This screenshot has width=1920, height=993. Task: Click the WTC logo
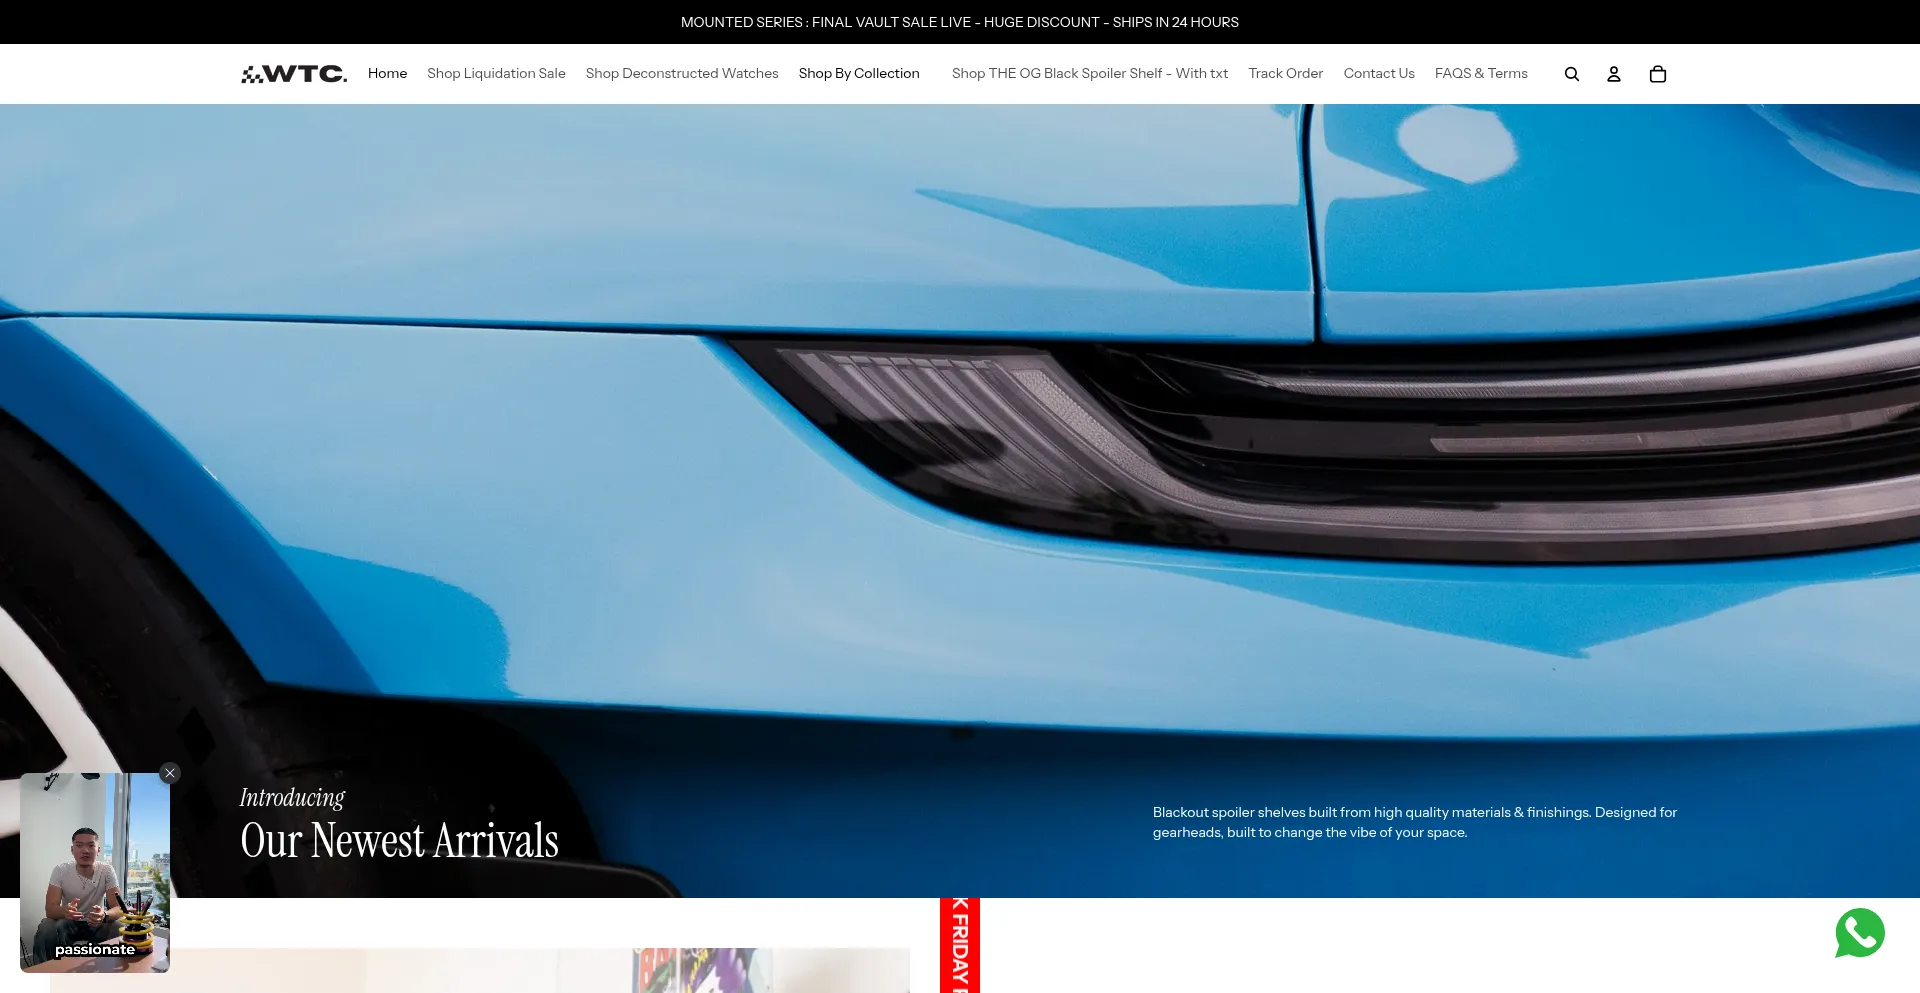[294, 74]
